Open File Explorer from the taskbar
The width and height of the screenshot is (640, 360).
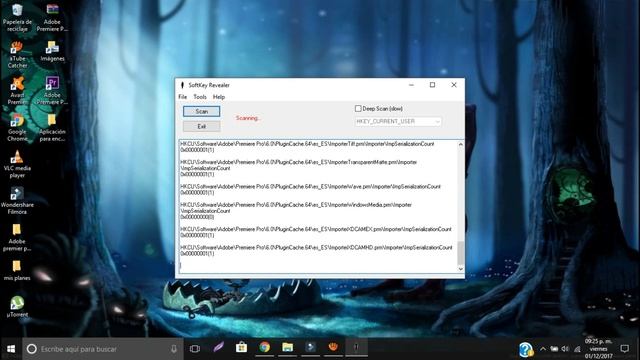click(287, 347)
